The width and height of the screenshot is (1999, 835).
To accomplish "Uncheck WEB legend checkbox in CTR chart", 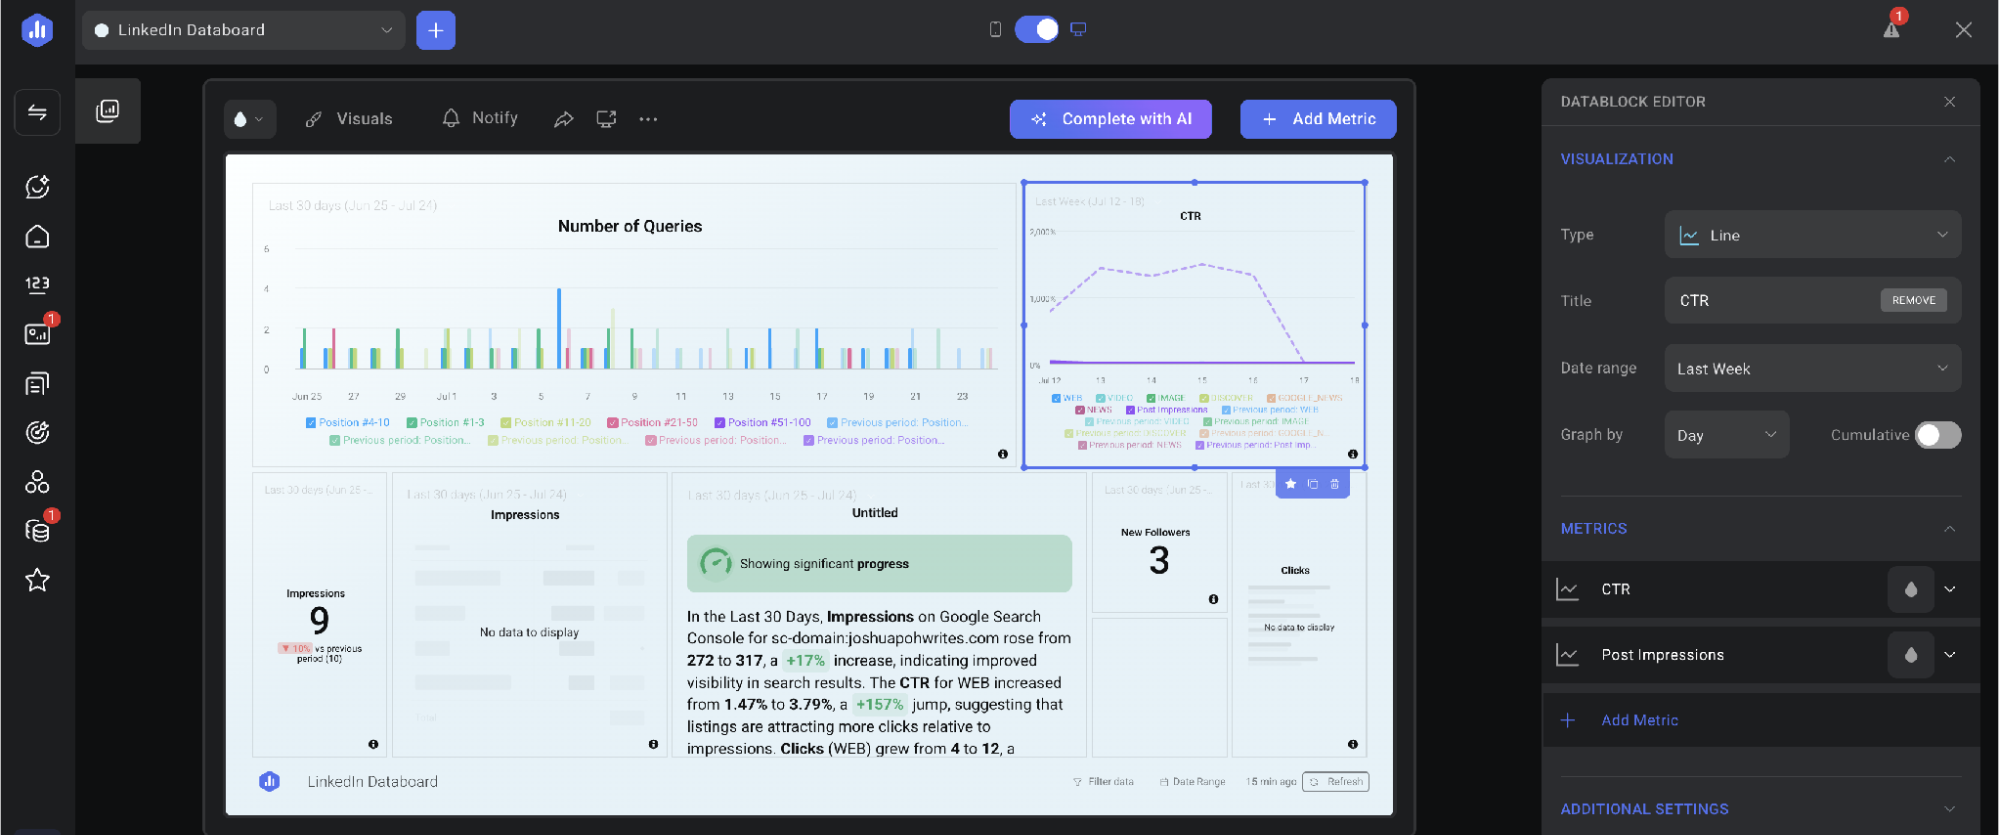I will (1056, 398).
